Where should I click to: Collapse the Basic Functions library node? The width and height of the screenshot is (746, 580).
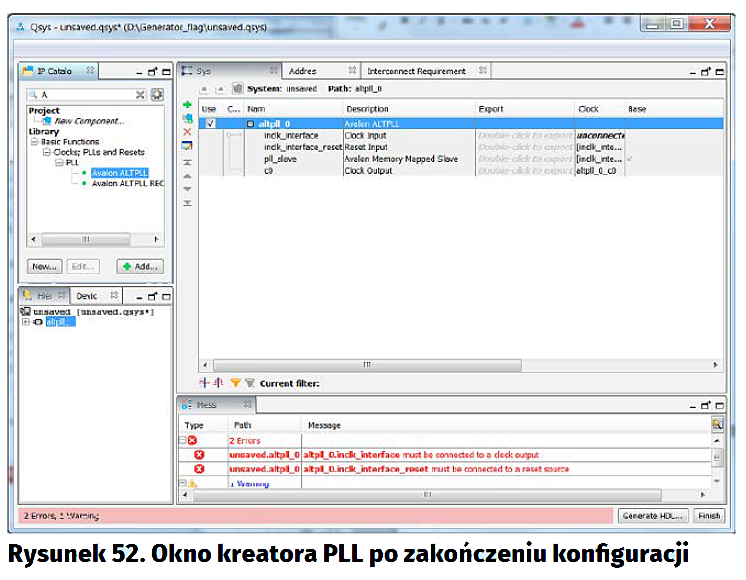tap(33, 142)
